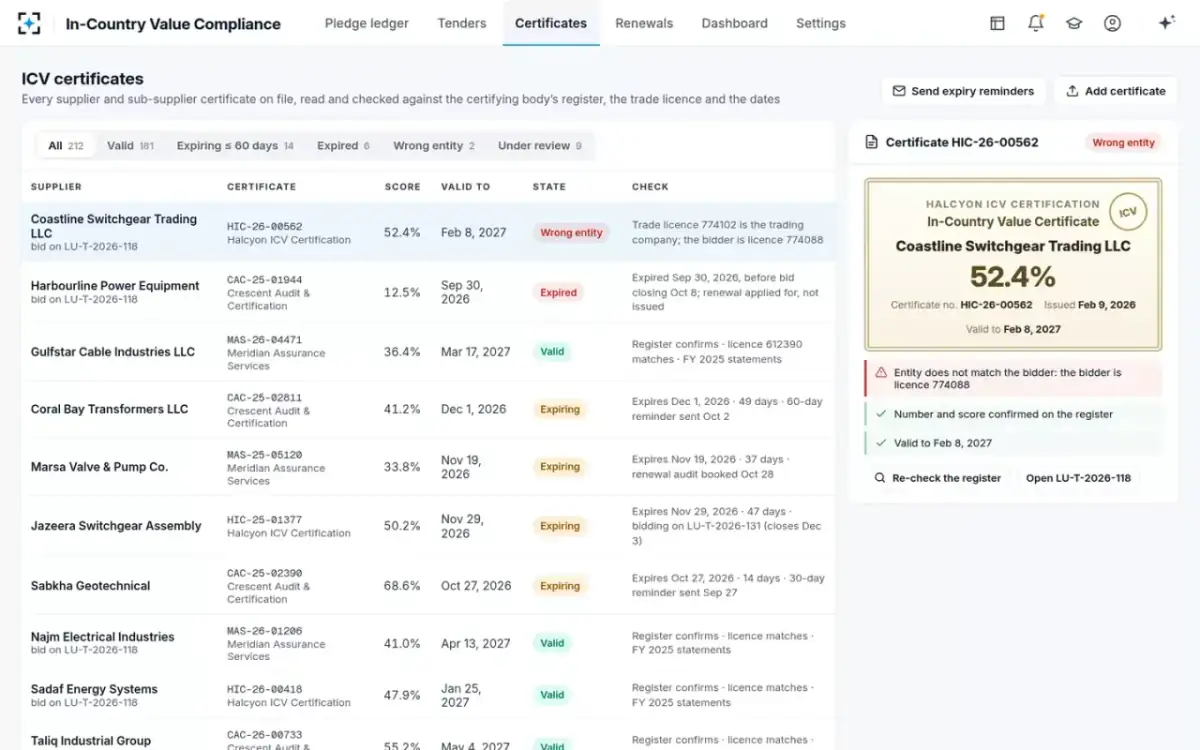Click certificate number HIC-25-01377
The image size is (1200, 750).
coord(264,520)
